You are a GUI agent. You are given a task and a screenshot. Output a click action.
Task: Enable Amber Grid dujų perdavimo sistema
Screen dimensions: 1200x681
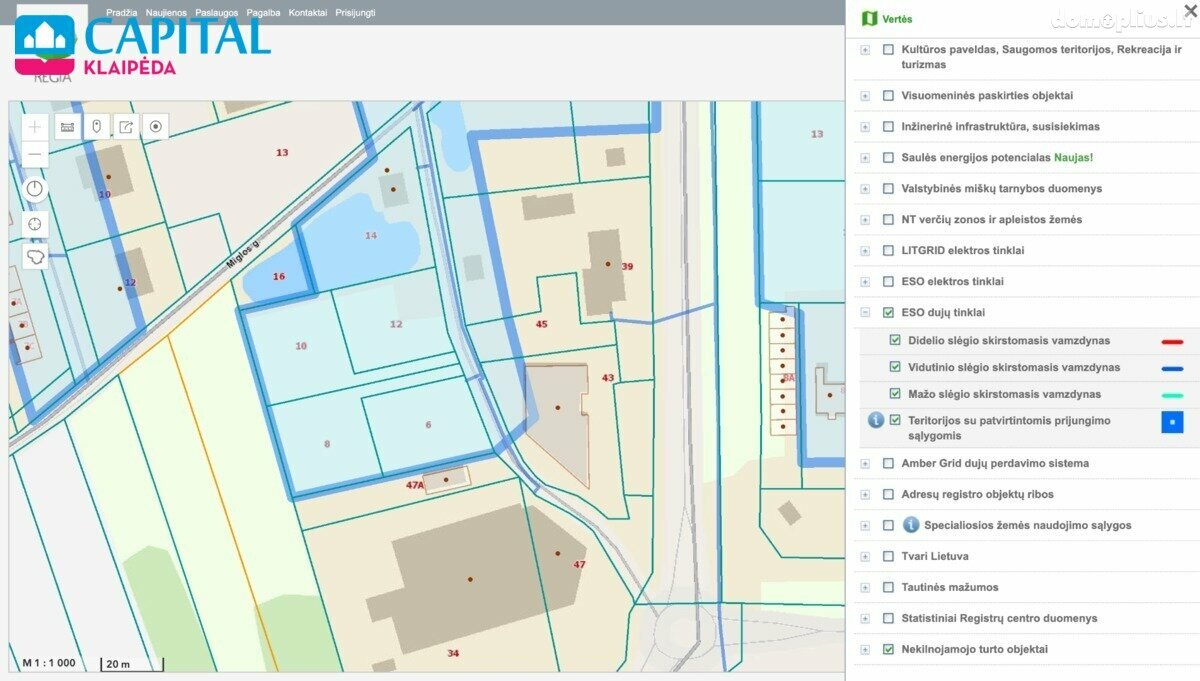(888, 464)
